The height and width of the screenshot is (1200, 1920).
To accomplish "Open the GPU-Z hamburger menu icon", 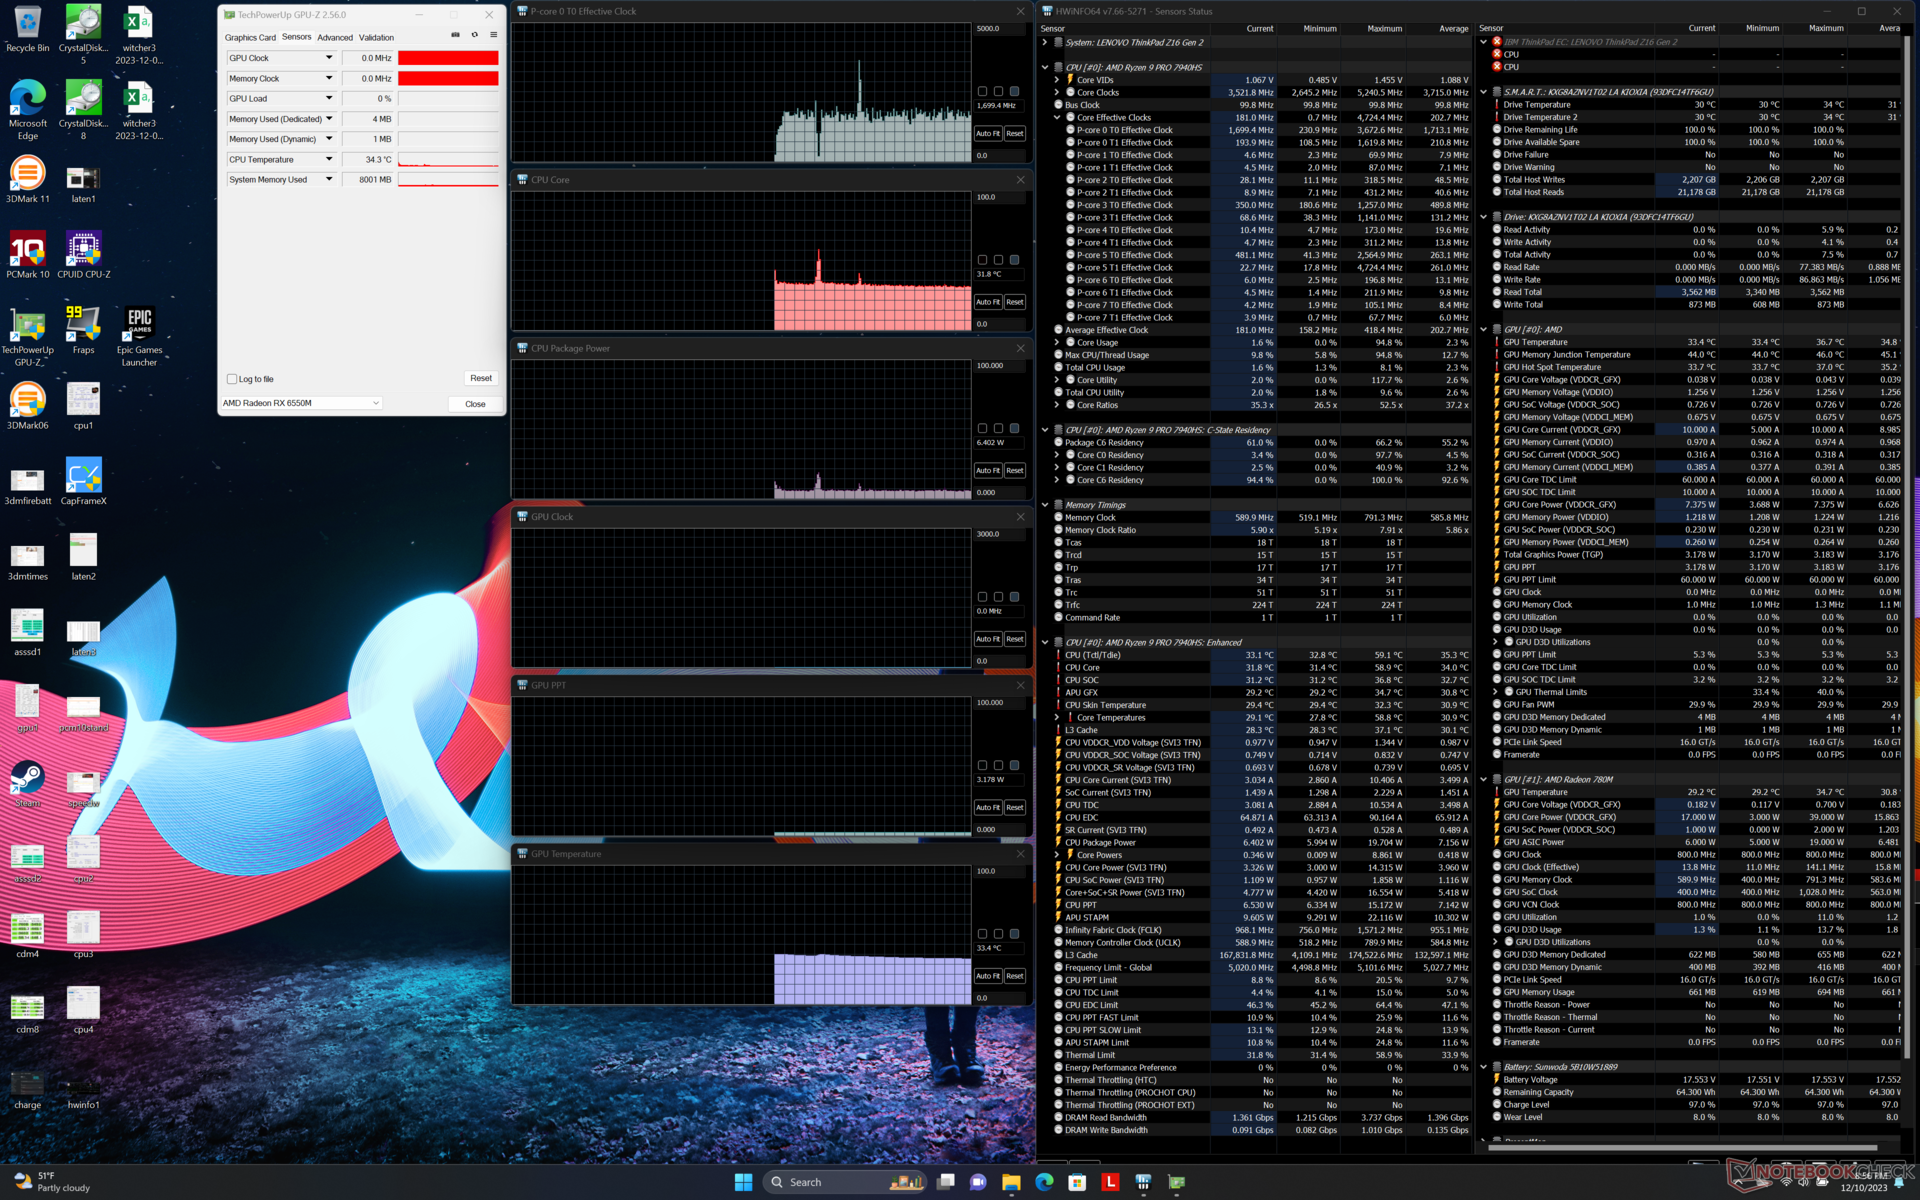I will click(x=493, y=35).
